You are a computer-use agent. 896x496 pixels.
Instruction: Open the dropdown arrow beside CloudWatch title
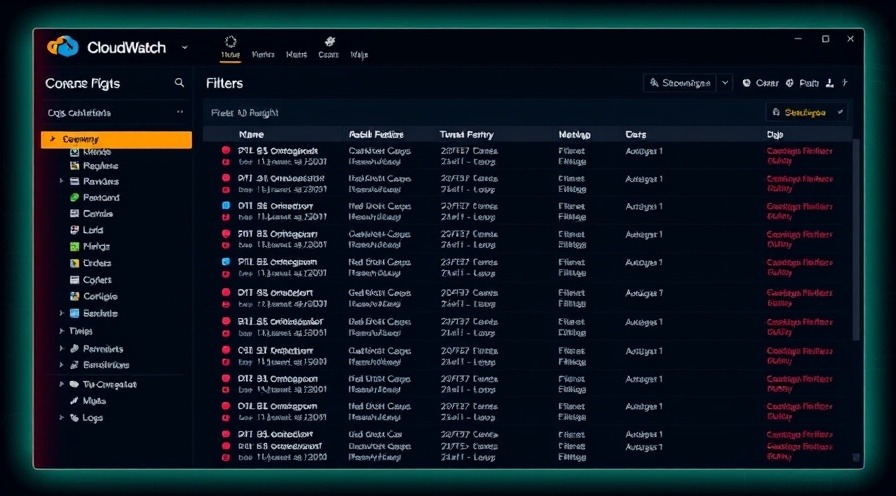point(185,47)
